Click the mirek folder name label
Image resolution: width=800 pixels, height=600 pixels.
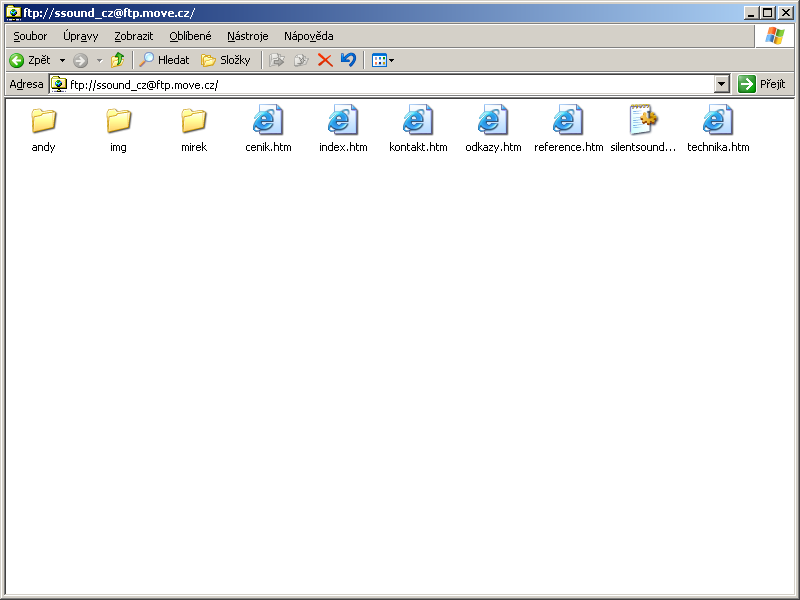coord(194,147)
